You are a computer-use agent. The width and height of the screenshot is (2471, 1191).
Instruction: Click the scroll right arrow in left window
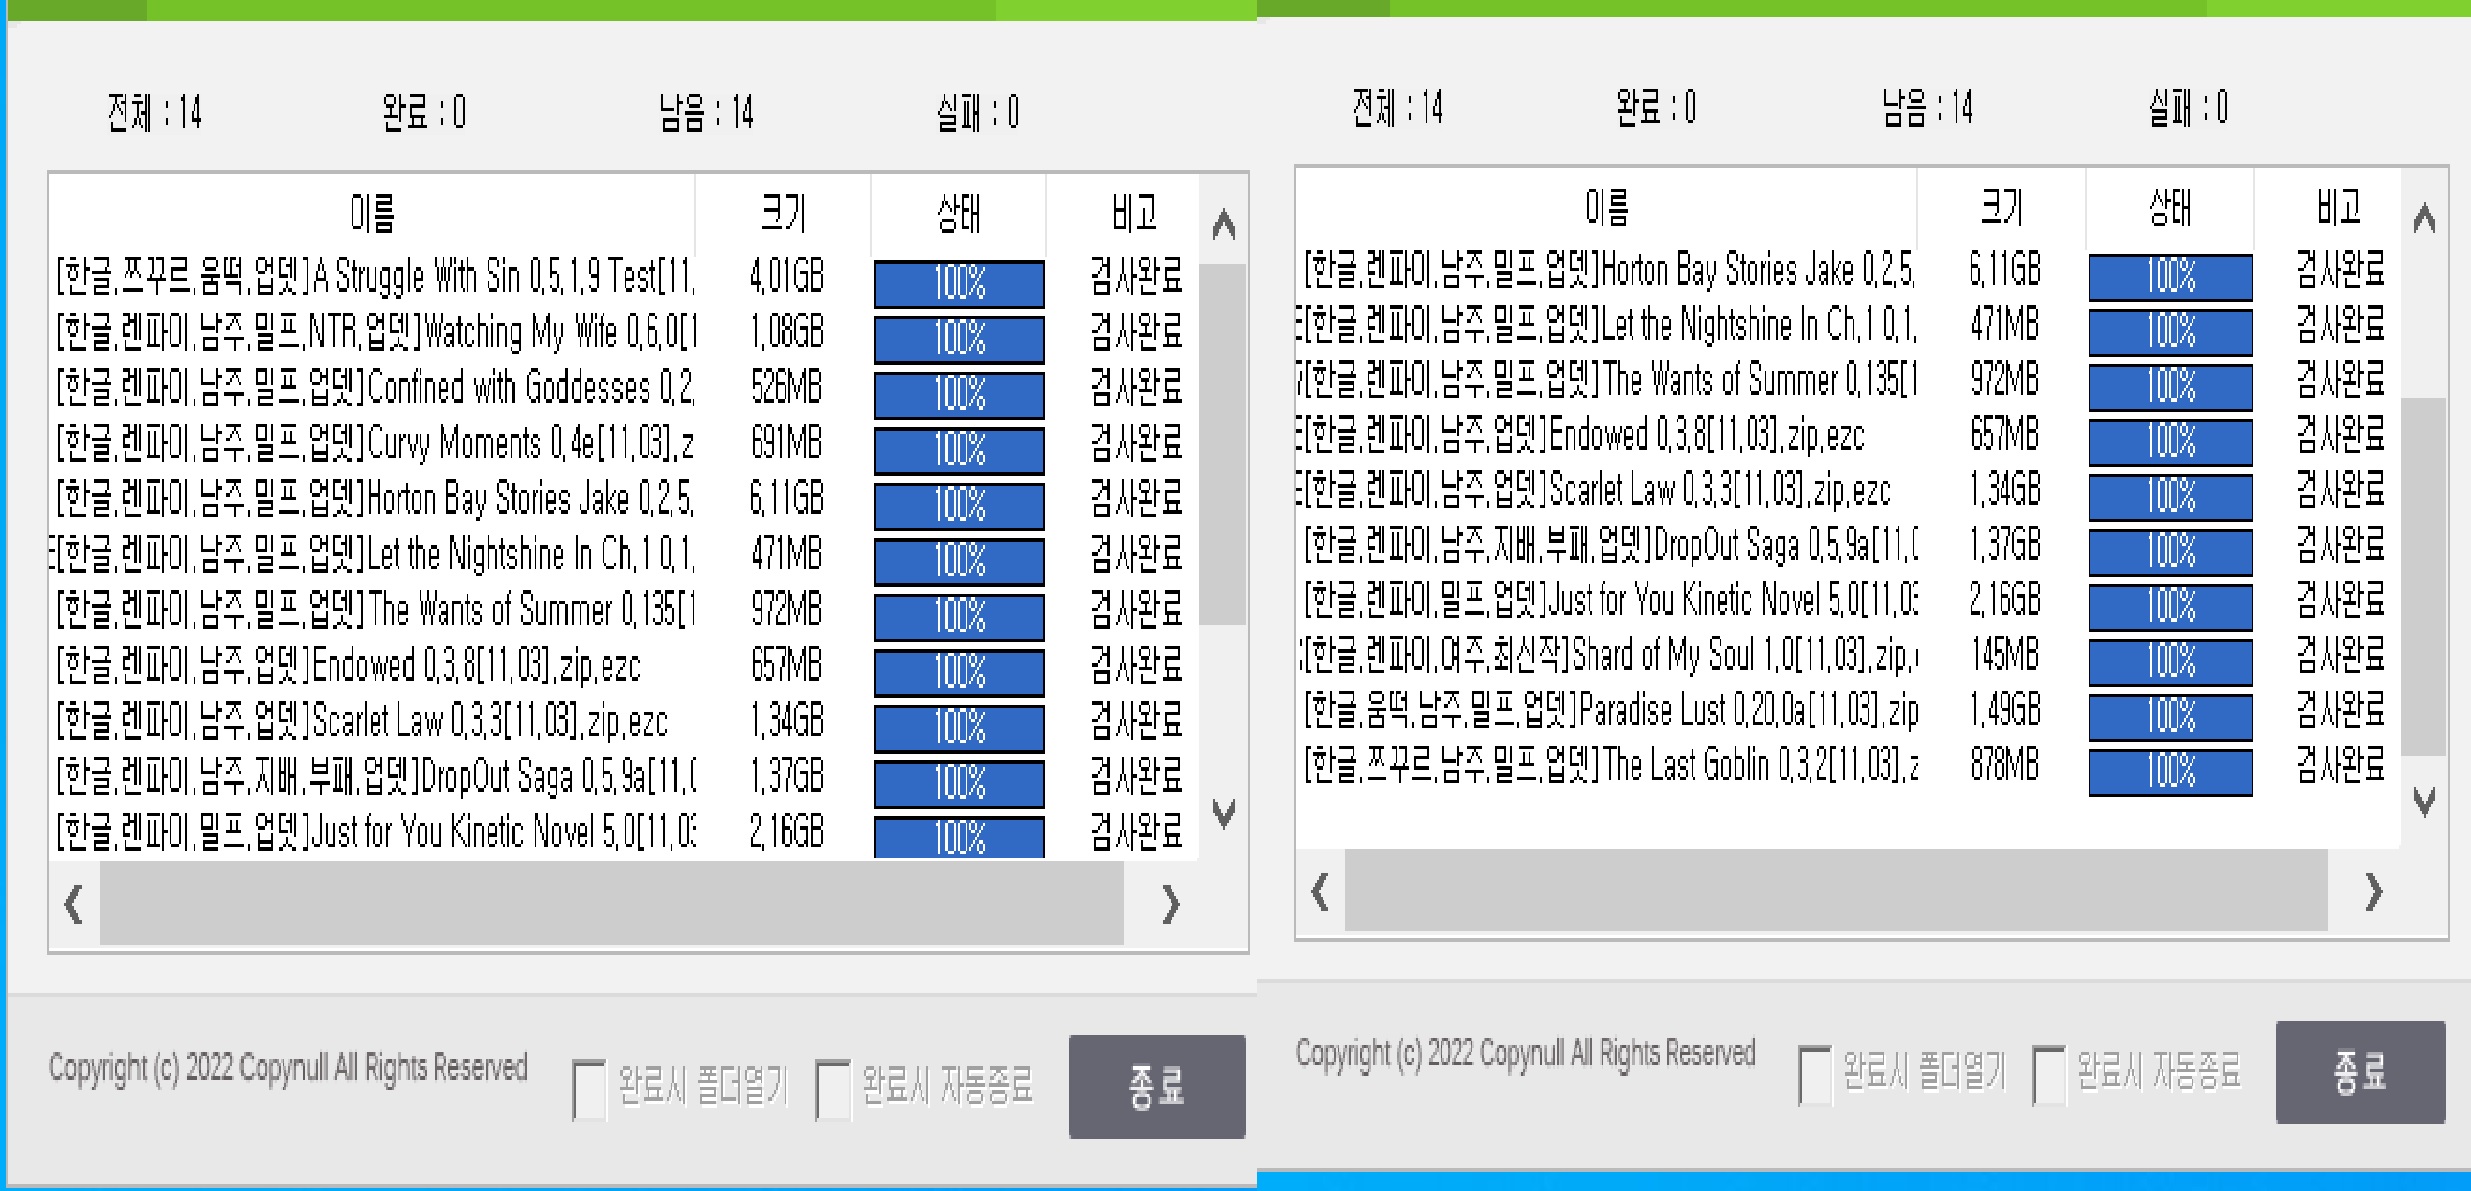[1170, 904]
